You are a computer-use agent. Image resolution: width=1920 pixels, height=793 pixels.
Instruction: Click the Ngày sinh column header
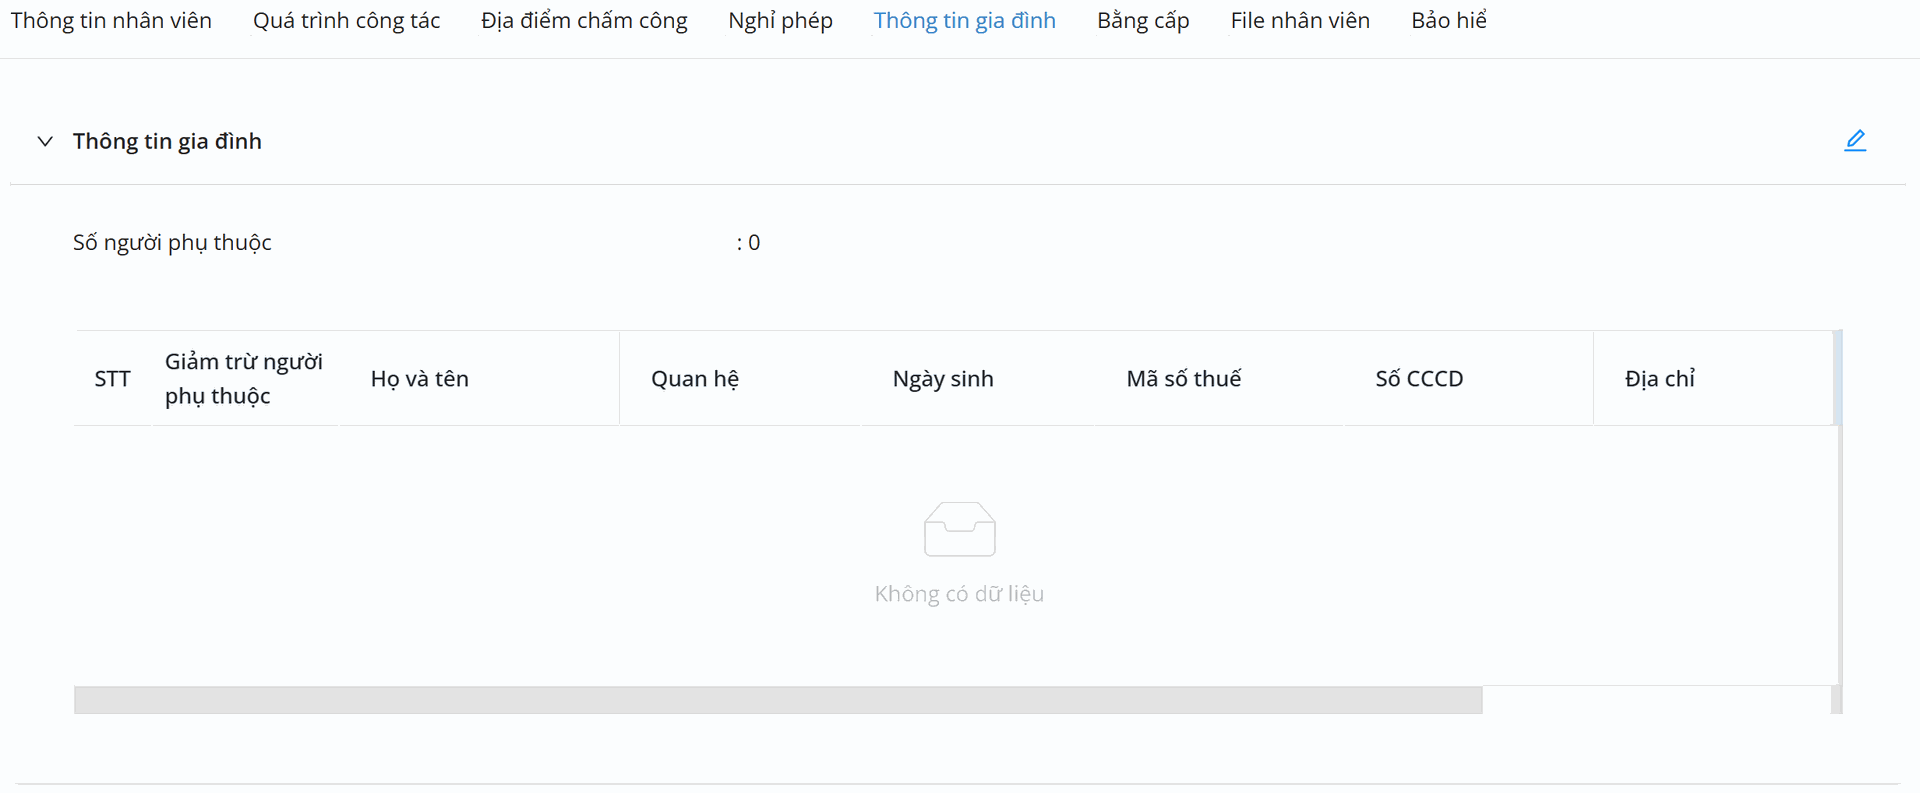pyautogui.click(x=943, y=379)
